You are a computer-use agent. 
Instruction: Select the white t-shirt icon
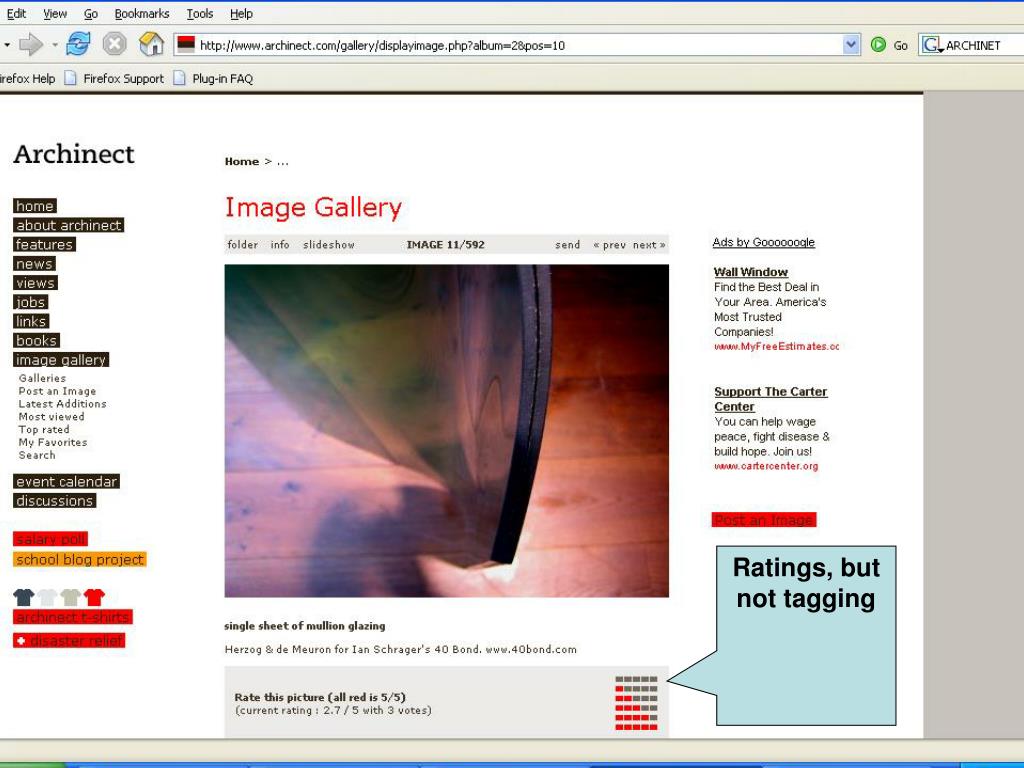(47, 597)
